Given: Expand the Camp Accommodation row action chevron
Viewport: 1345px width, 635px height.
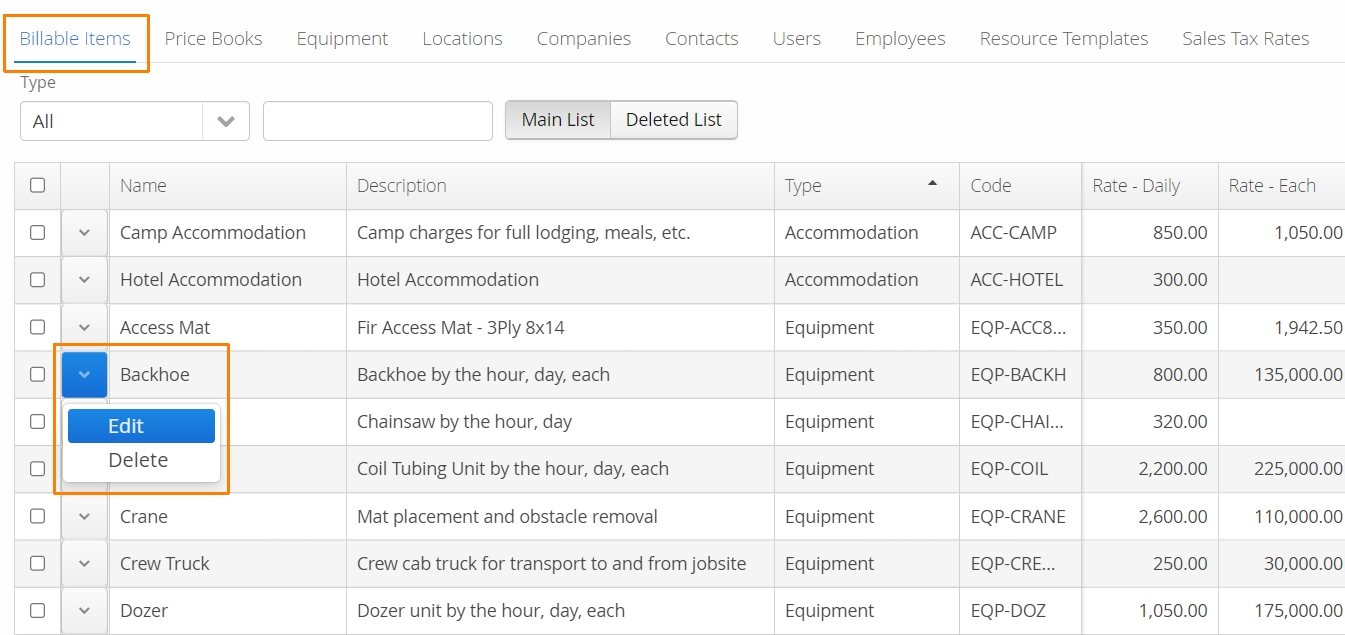Looking at the screenshot, I should [x=84, y=233].
